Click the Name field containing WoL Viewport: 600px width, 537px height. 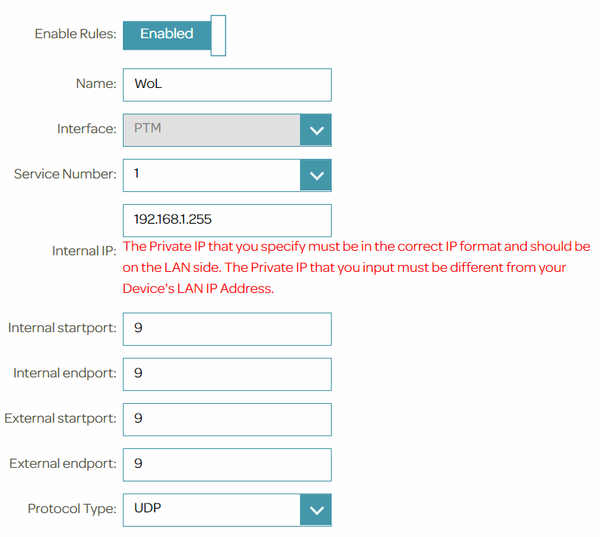click(226, 84)
